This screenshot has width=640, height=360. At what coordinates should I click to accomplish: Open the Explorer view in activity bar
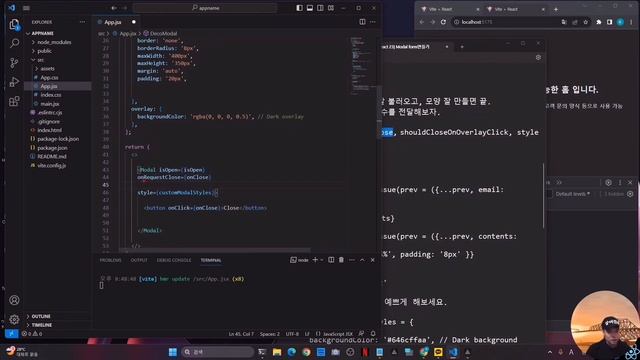[x=14, y=24]
